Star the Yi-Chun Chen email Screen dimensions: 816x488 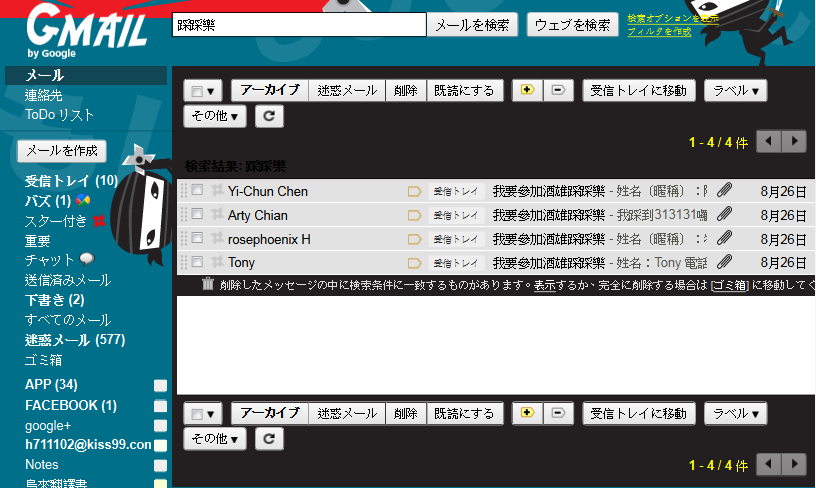216,191
